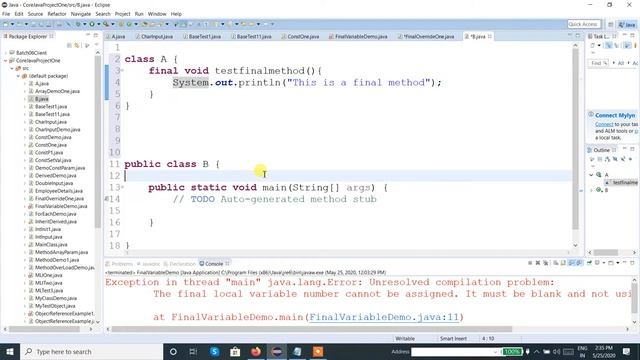This screenshot has width=640, height=360.
Task: Select A.java in Package Explorer
Action: coord(42,84)
